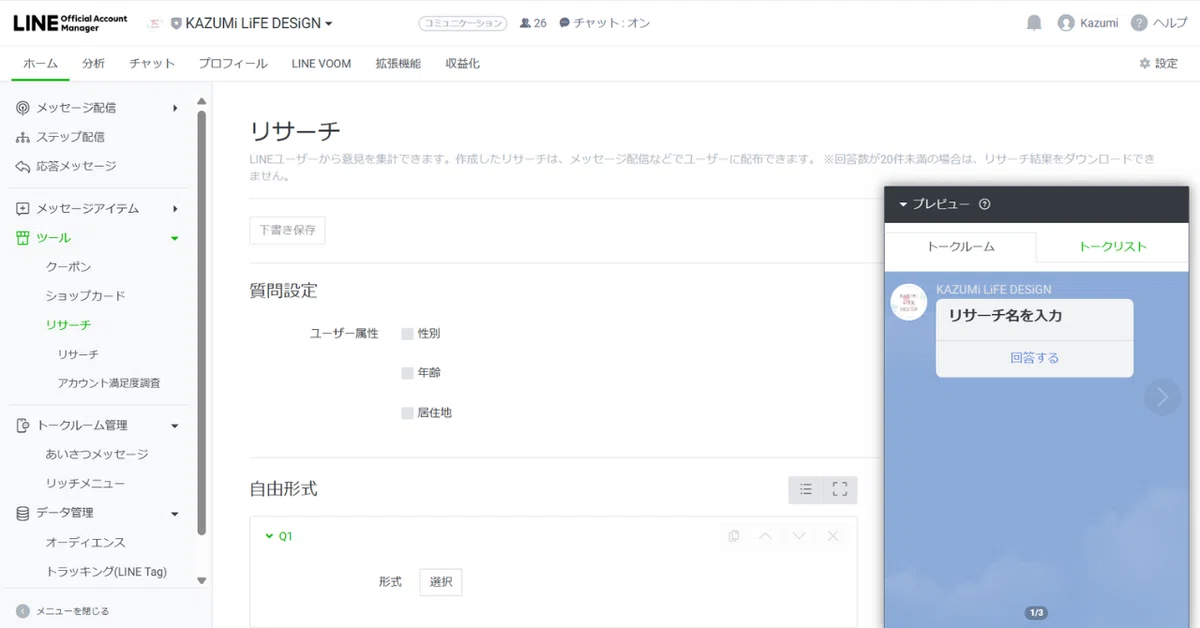The height and width of the screenshot is (628, 1200).
Task: Click the sidebar vertical scrollbar
Action: pos(202,323)
